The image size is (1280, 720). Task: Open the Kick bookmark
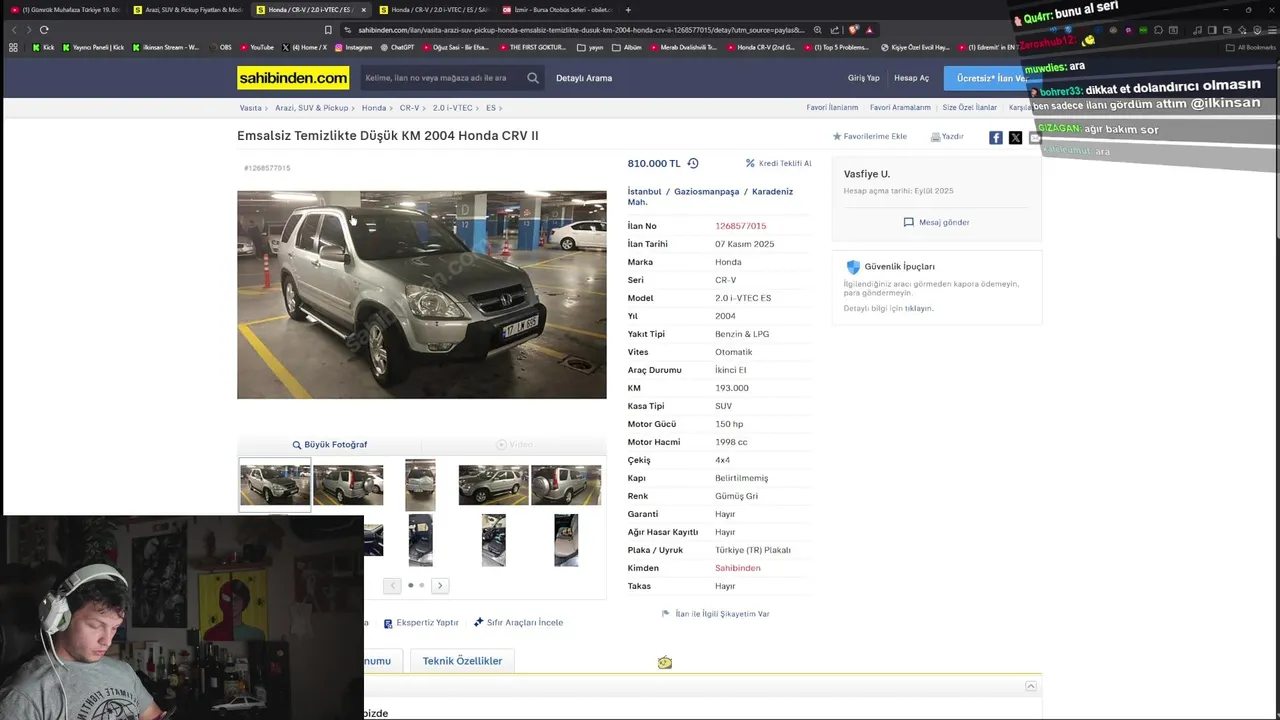43,47
